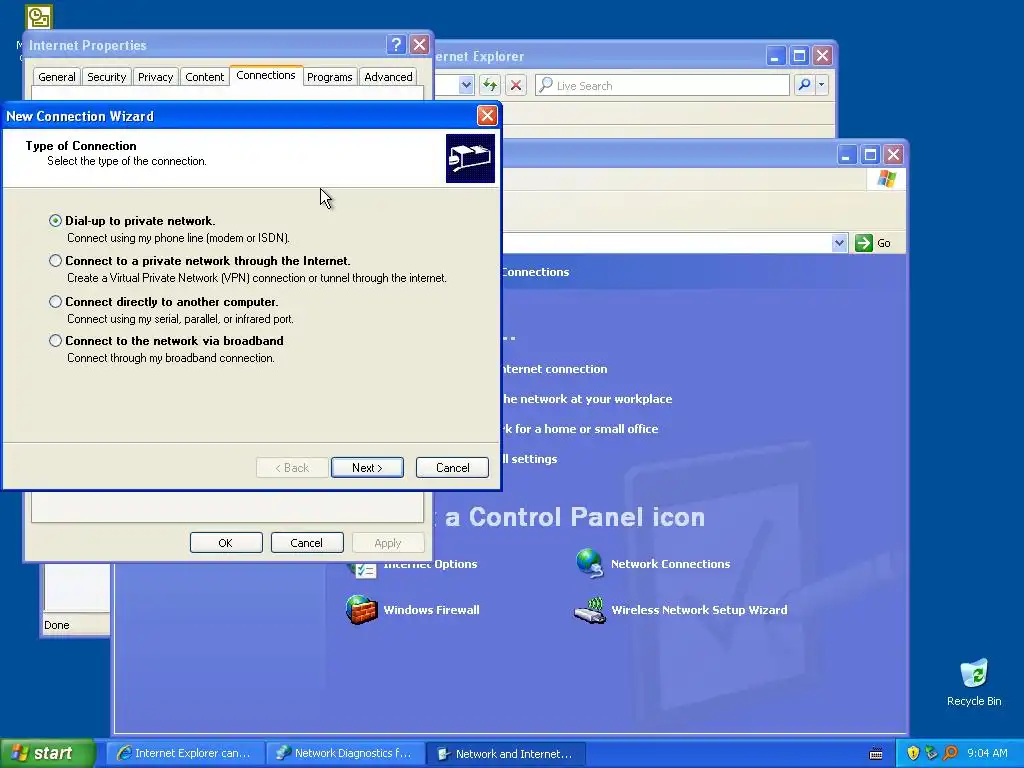Screen dimensions: 1024x768
Task: Open Network Connections globe icon
Action: click(590, 564)
